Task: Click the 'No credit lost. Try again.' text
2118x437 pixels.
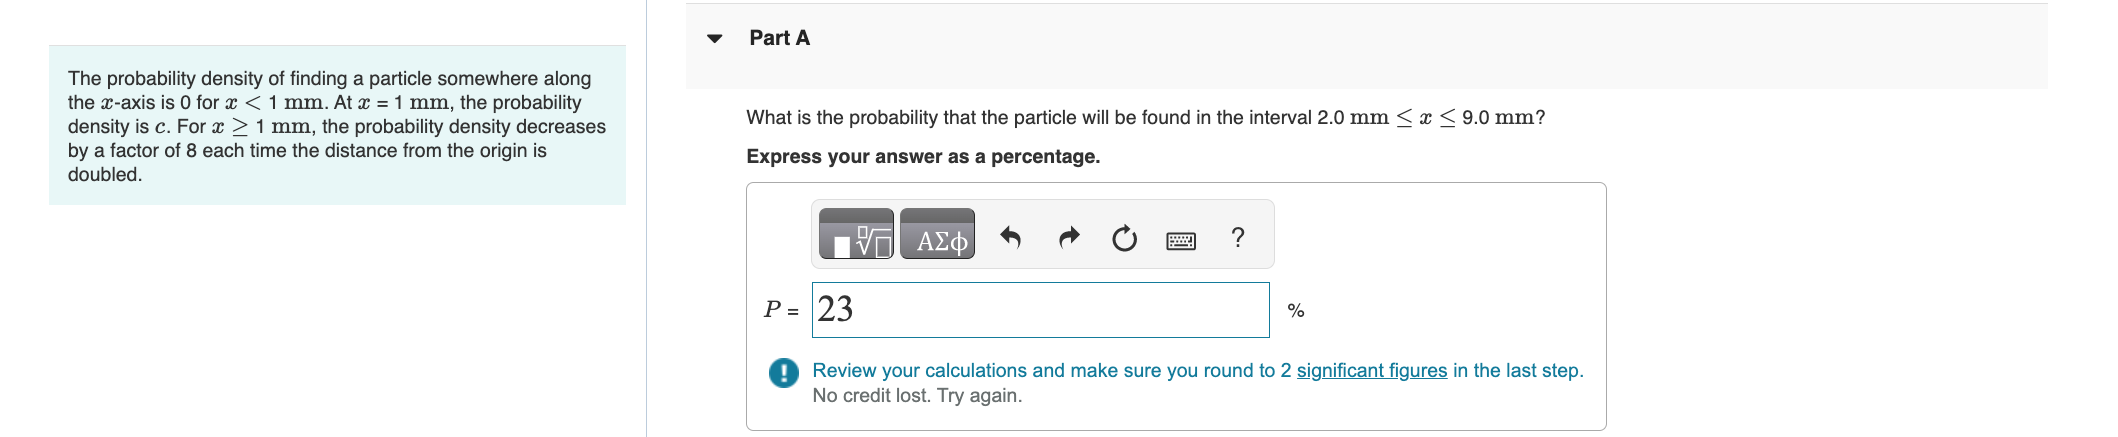Action: click(x=917, y=396)
